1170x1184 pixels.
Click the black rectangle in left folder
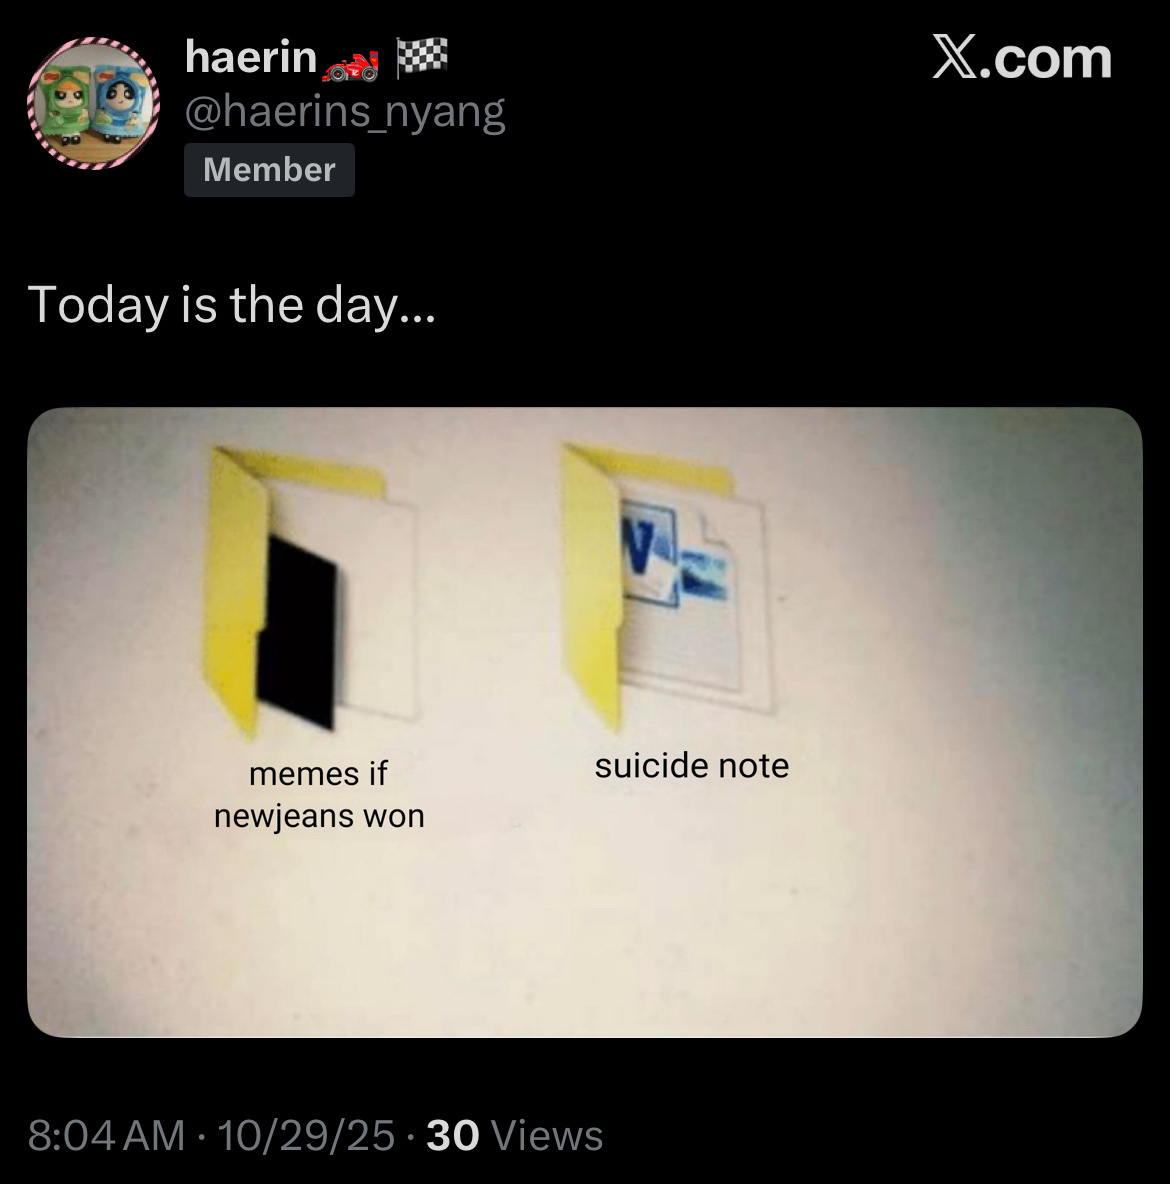298,633
